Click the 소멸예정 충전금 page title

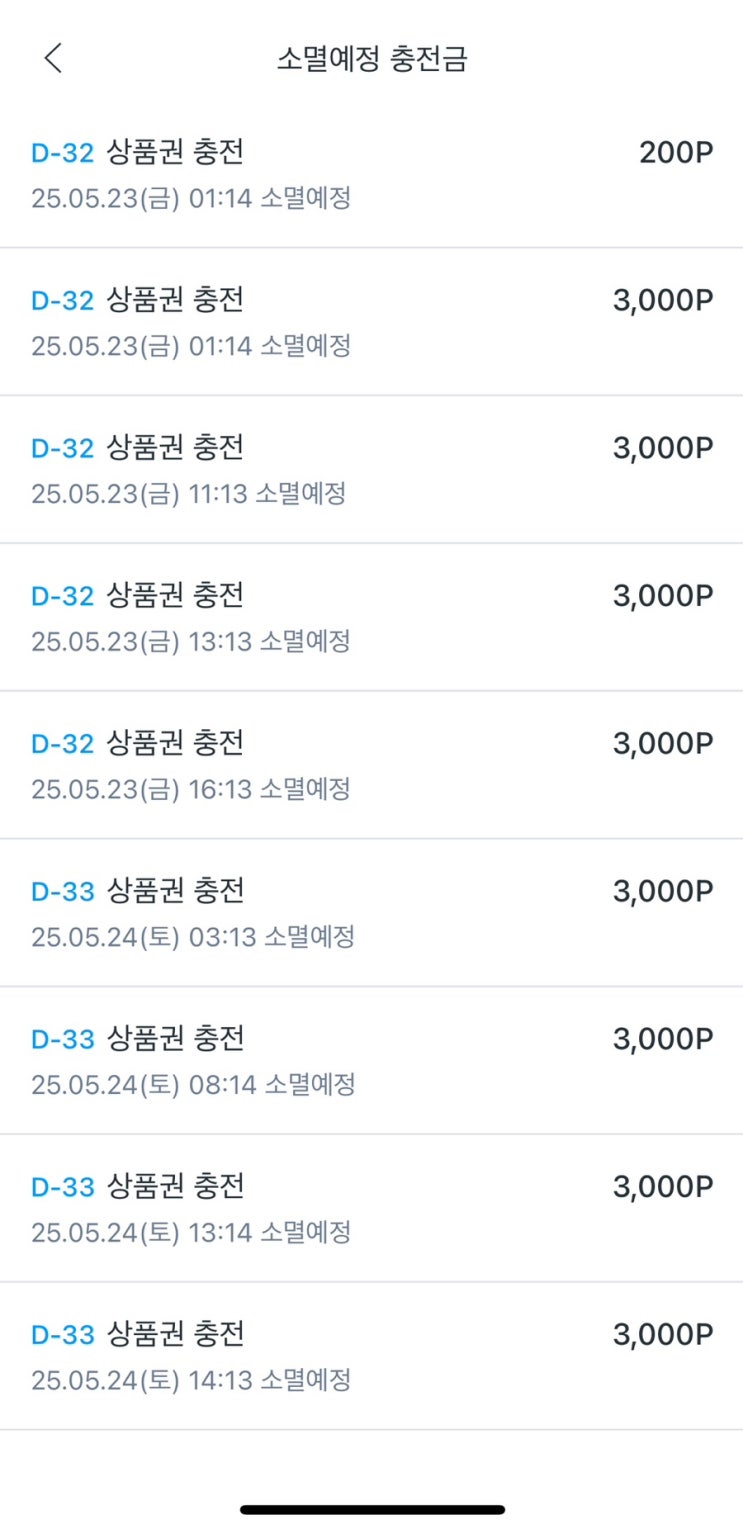(372, 60)
